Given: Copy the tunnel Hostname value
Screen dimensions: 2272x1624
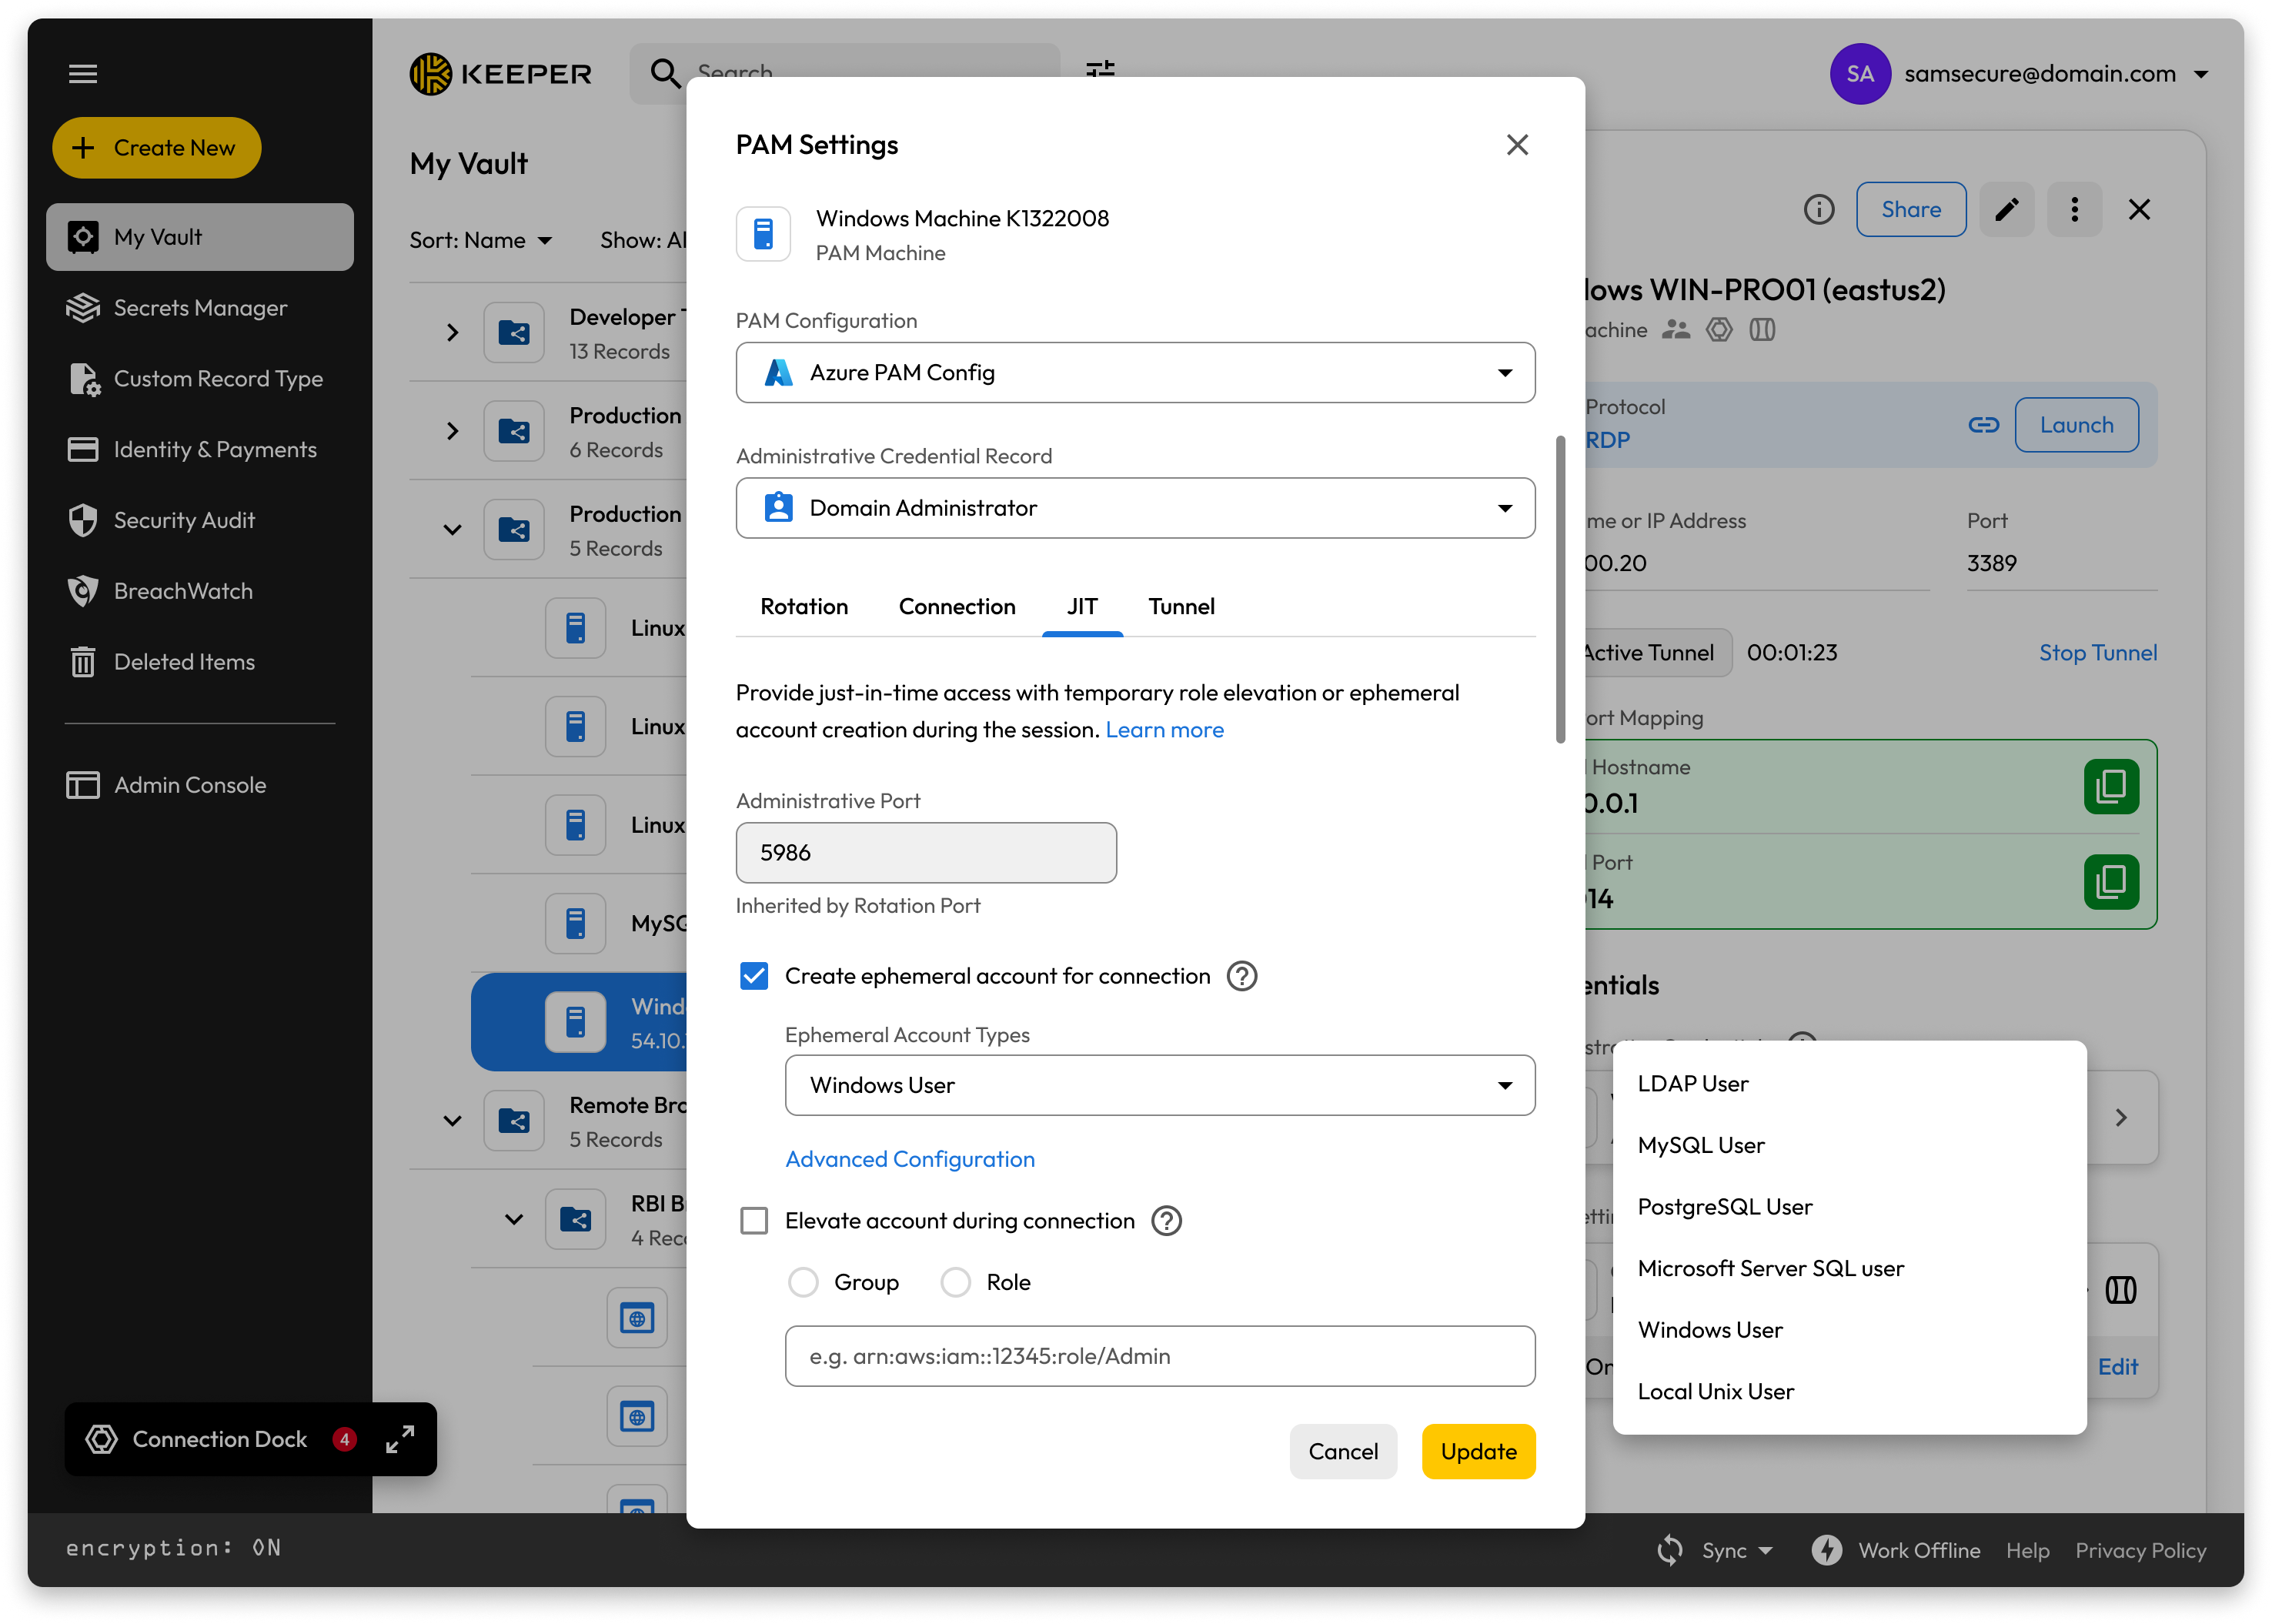Looking at the screenshot, I should [x=2110, y=787].
